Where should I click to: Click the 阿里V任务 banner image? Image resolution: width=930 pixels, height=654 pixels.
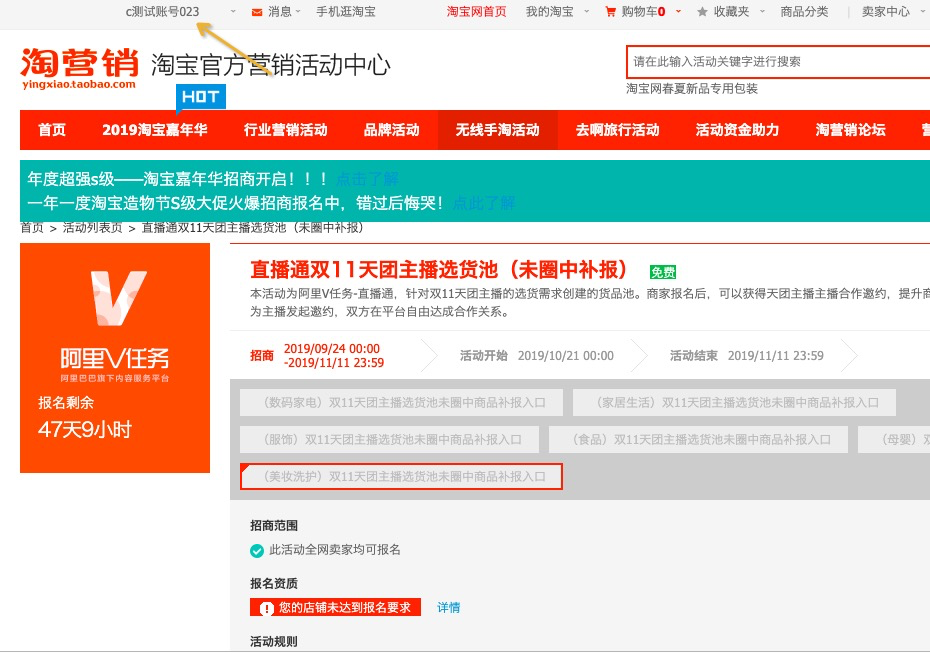tap(115, 358)
